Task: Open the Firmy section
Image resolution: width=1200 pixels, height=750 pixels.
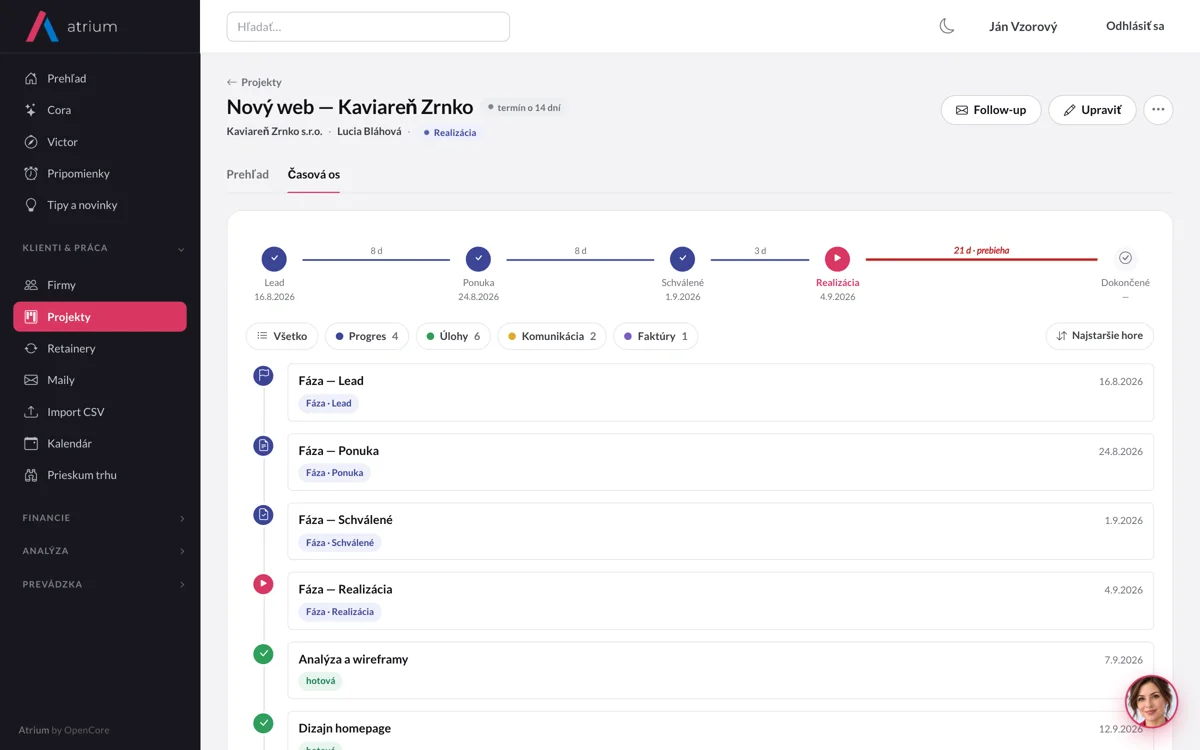Action: [x=100, y=285]
